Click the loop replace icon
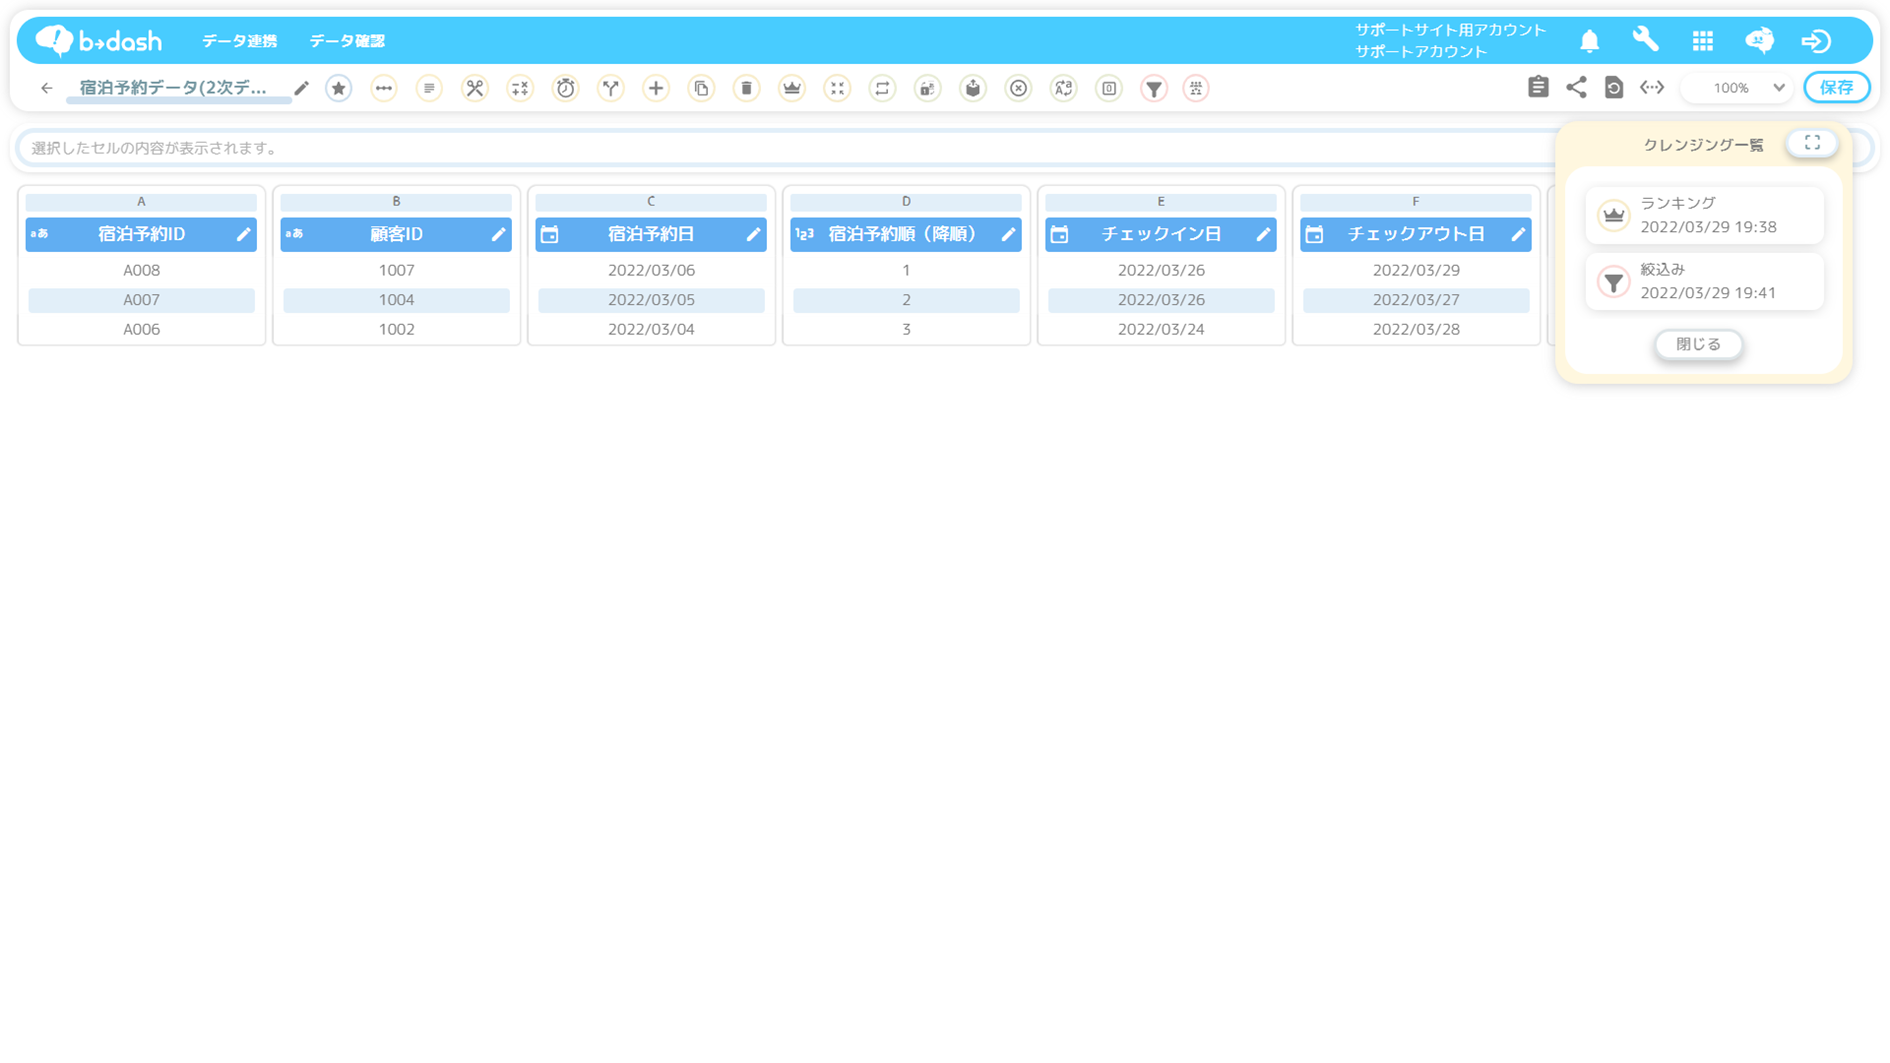The height and width of the screenshot is (1063, 1890). [x=882, y=88]
